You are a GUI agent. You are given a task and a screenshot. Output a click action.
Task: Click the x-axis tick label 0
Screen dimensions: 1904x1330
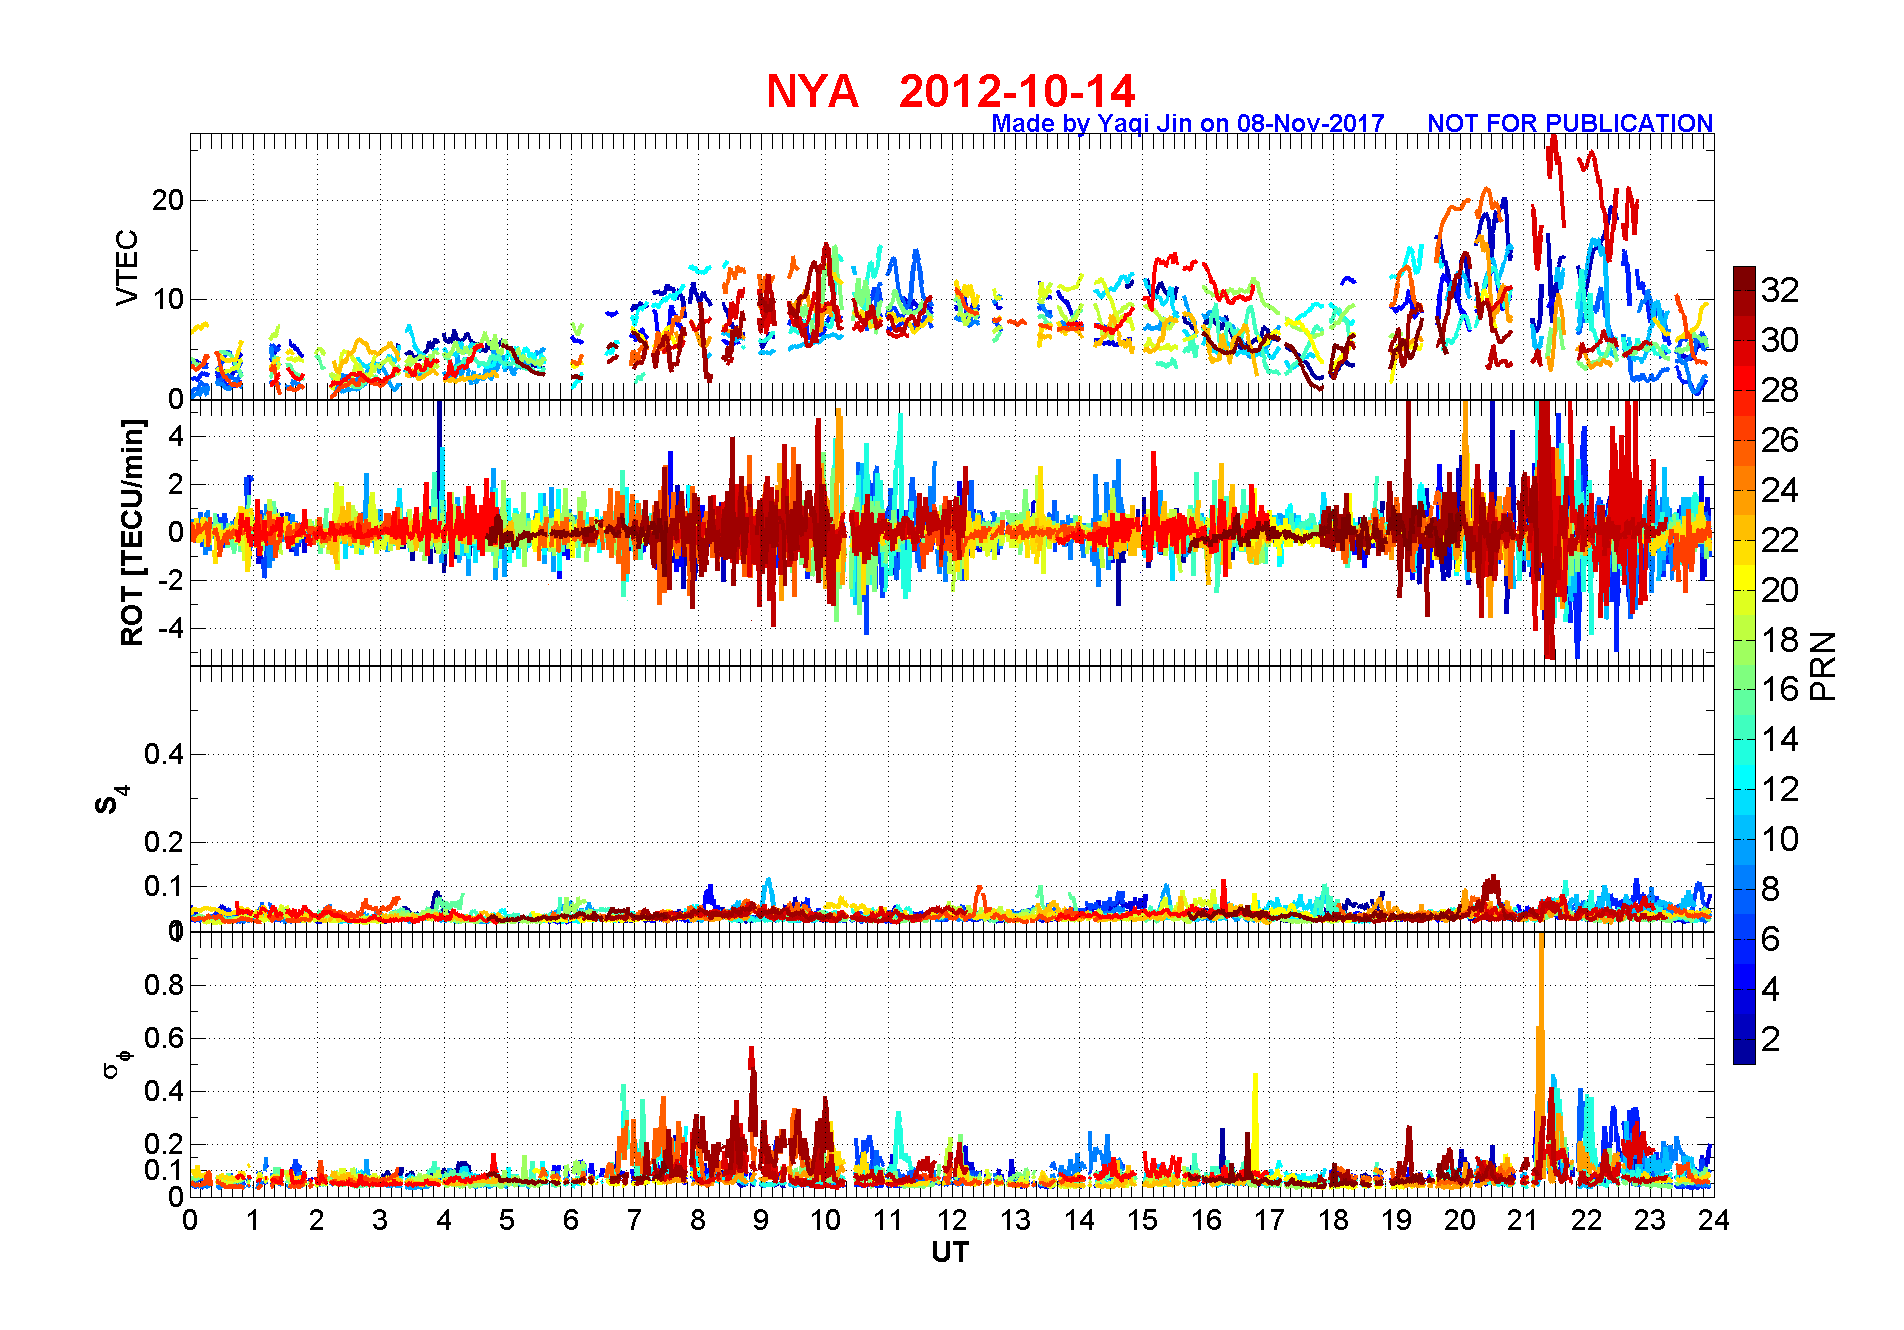(x=190, y=1220)
